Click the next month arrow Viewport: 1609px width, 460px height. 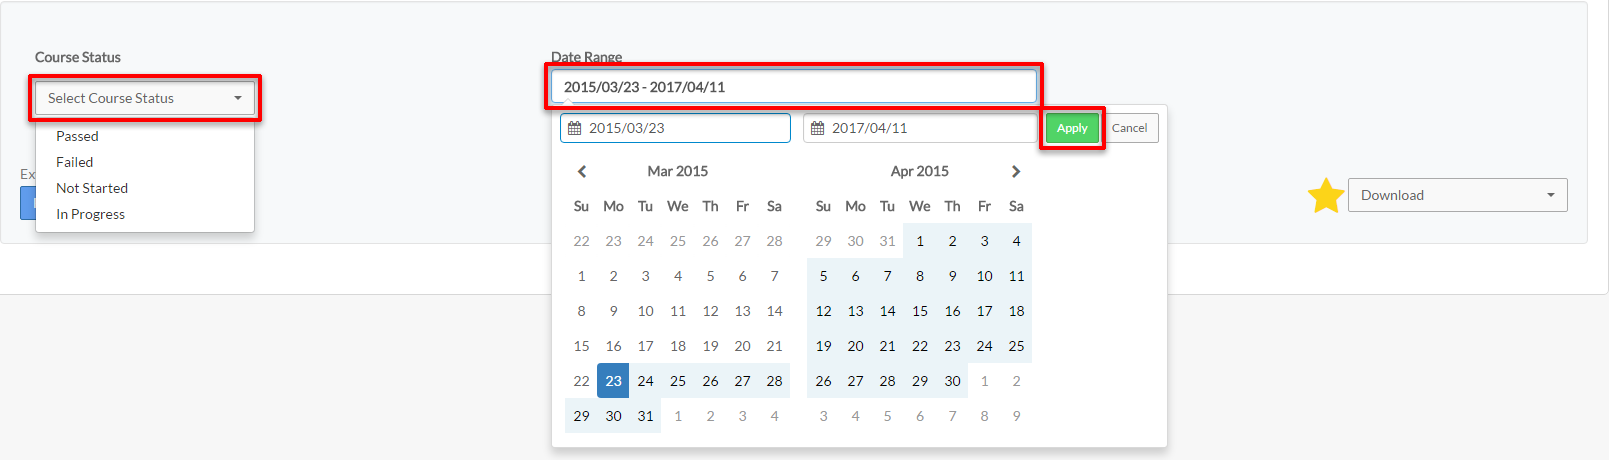[x=1016, y=172]
